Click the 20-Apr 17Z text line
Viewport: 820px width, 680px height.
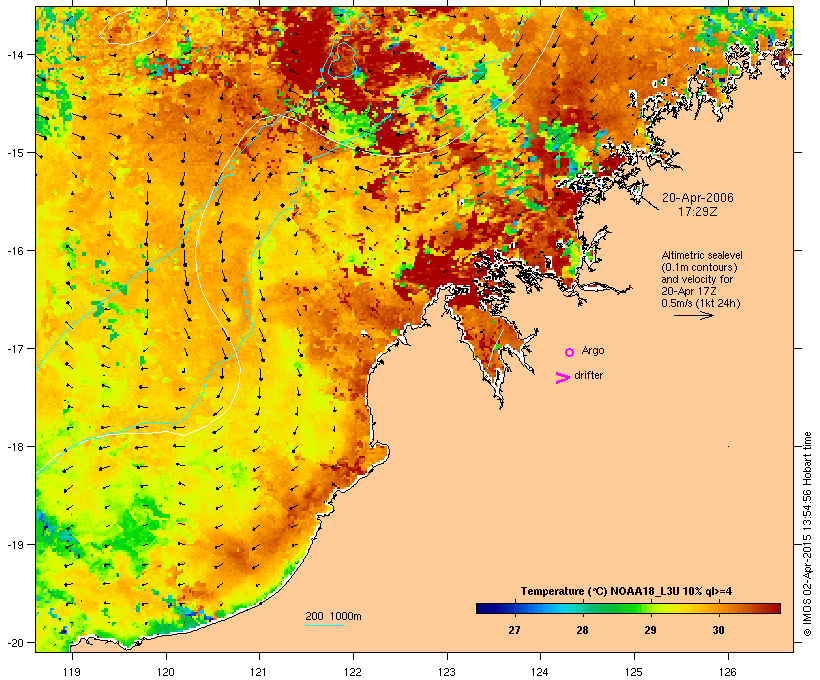click(x=689, y=291)
